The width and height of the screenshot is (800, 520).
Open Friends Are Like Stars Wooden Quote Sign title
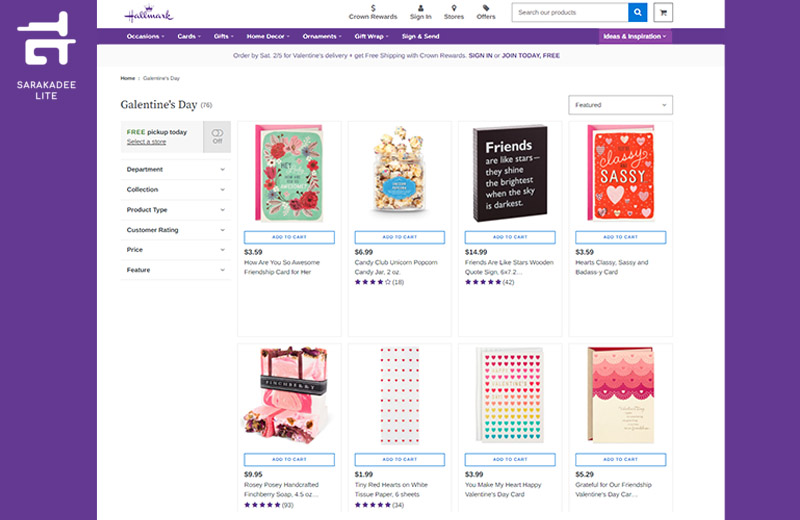tap(509, 267)
